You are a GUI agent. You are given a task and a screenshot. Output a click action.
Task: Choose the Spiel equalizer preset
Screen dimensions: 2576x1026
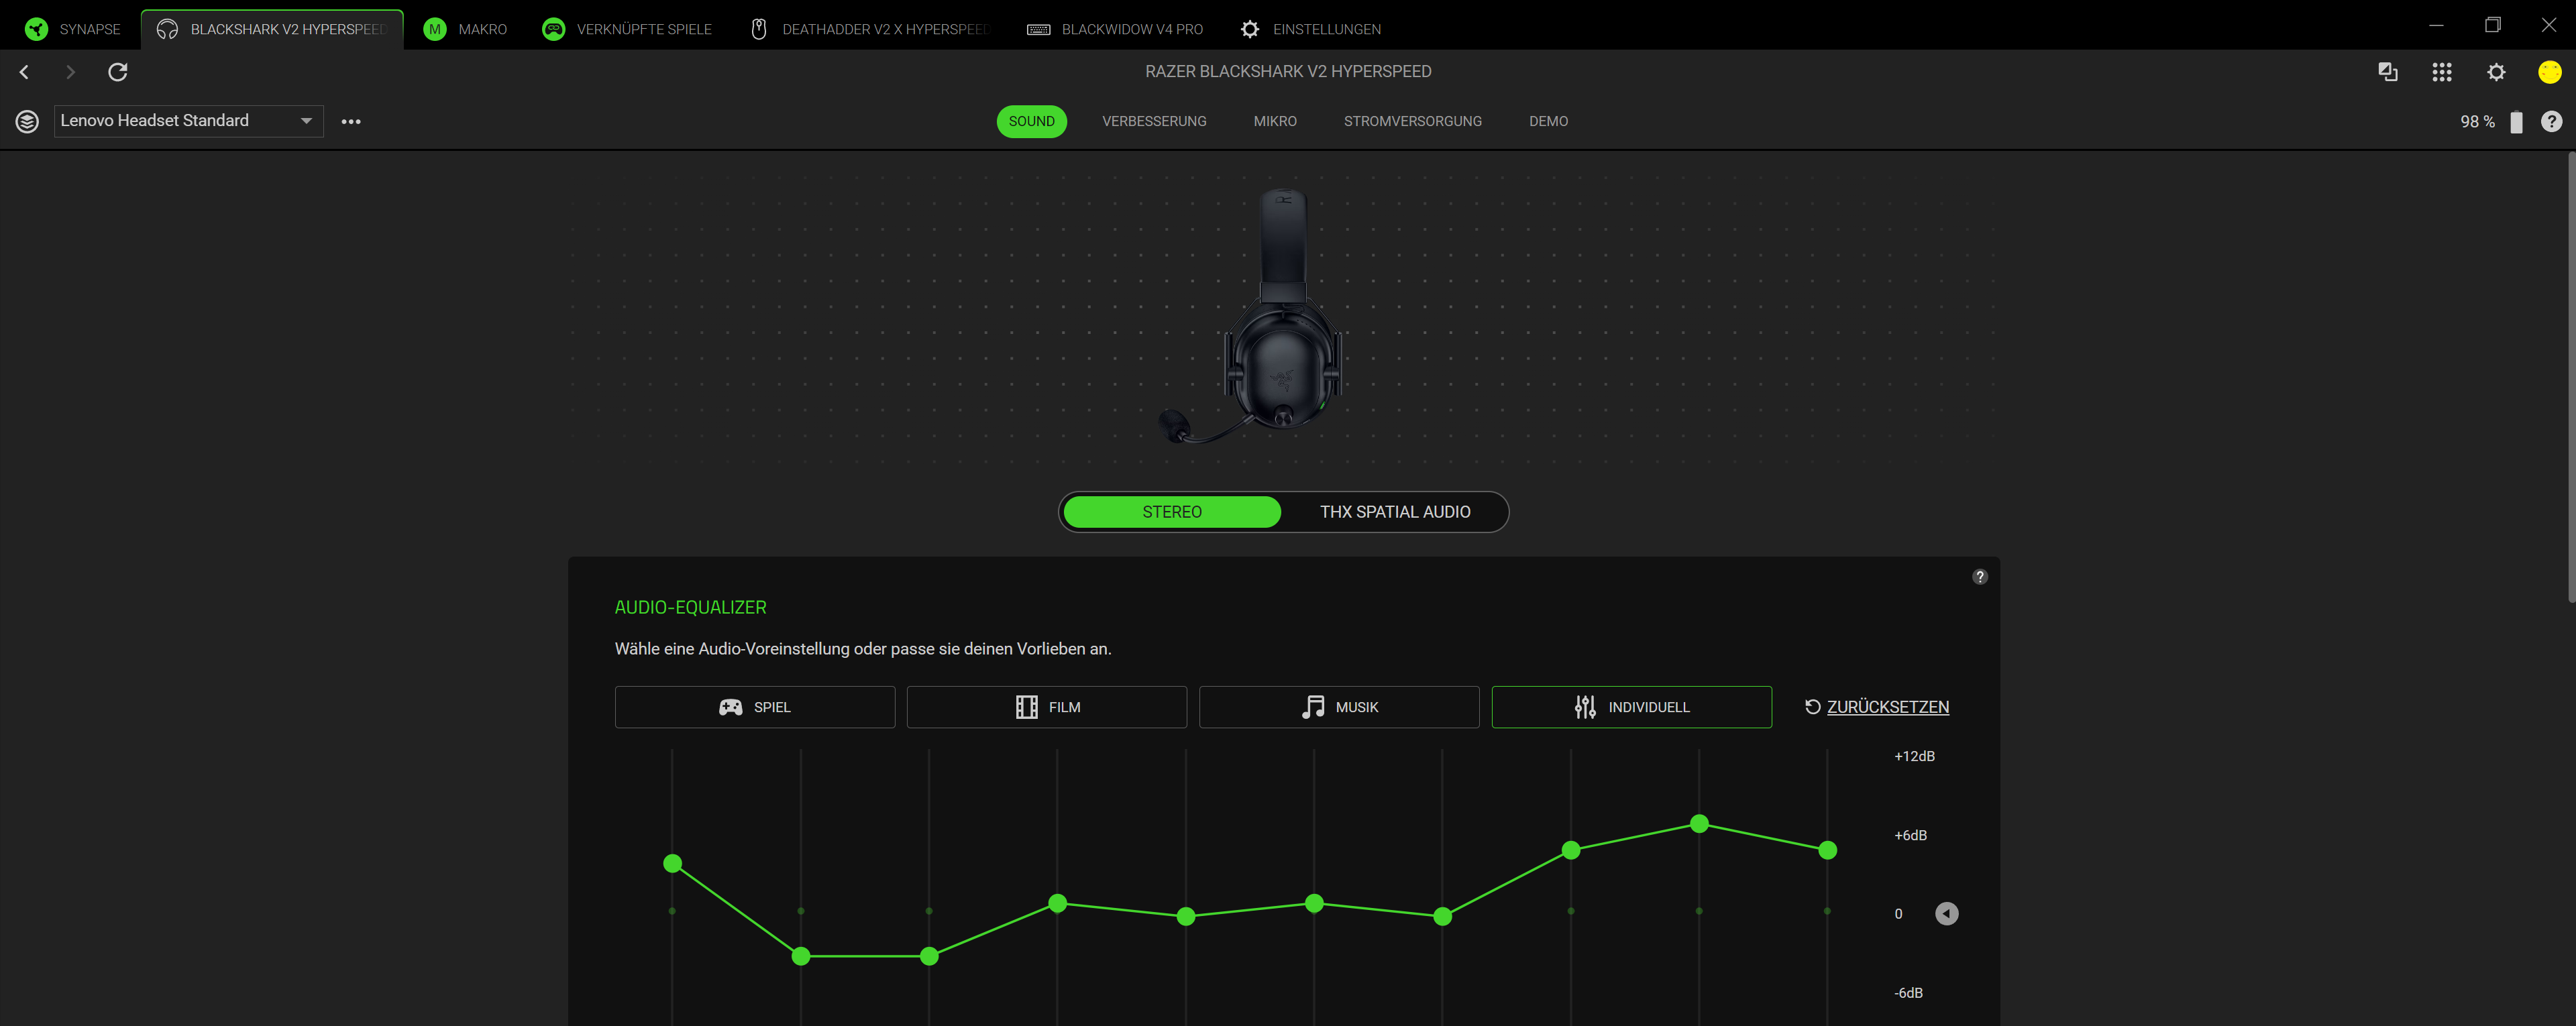click(755, 707)
